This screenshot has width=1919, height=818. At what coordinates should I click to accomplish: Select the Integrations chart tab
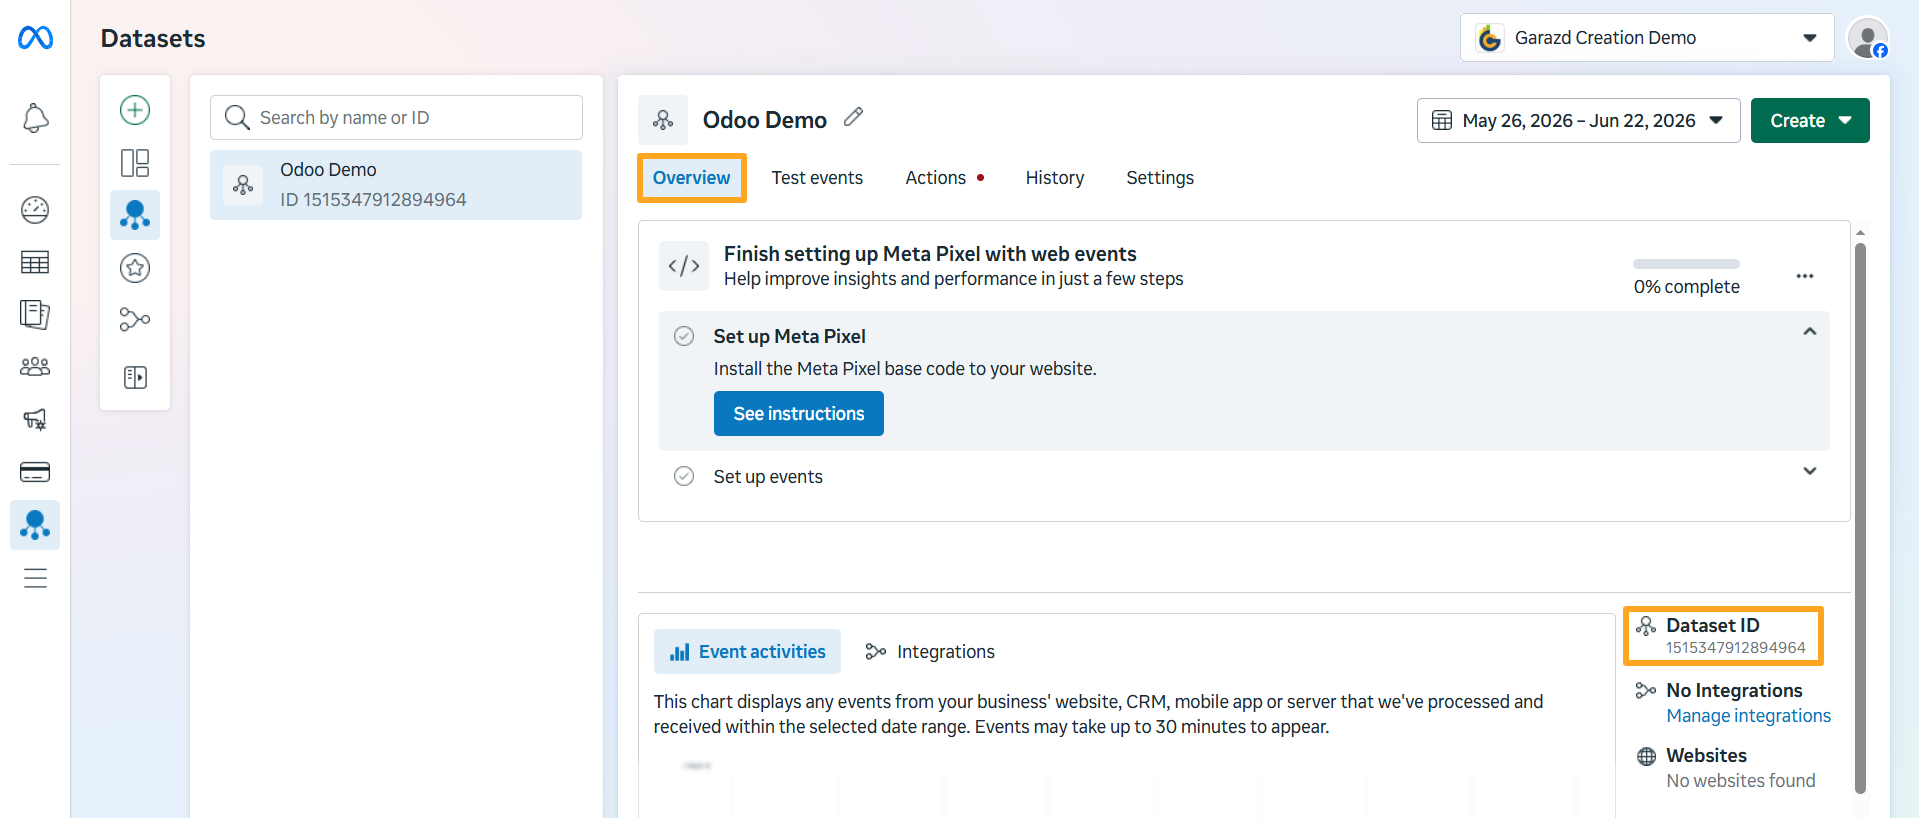(x=930, y=652)
